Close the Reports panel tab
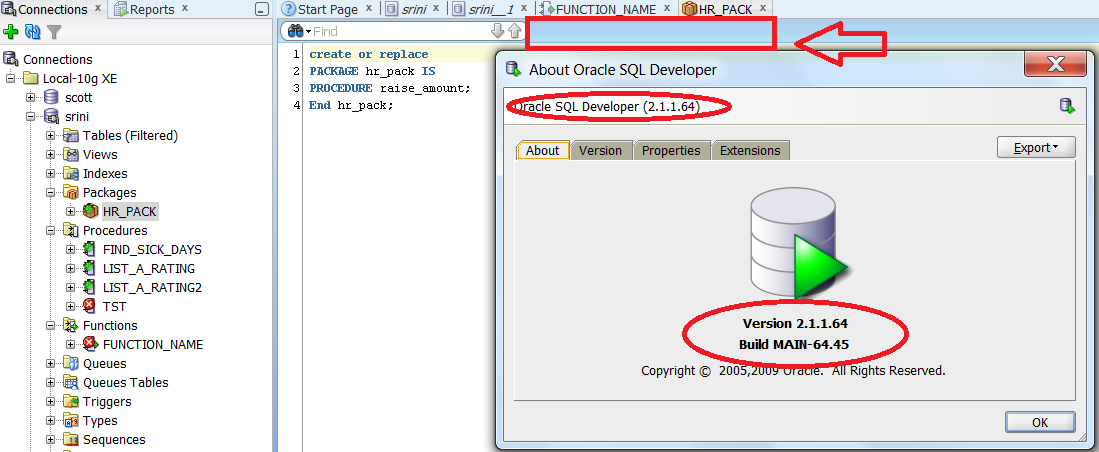Screen dimensions: 1099x452 [185, 8]
